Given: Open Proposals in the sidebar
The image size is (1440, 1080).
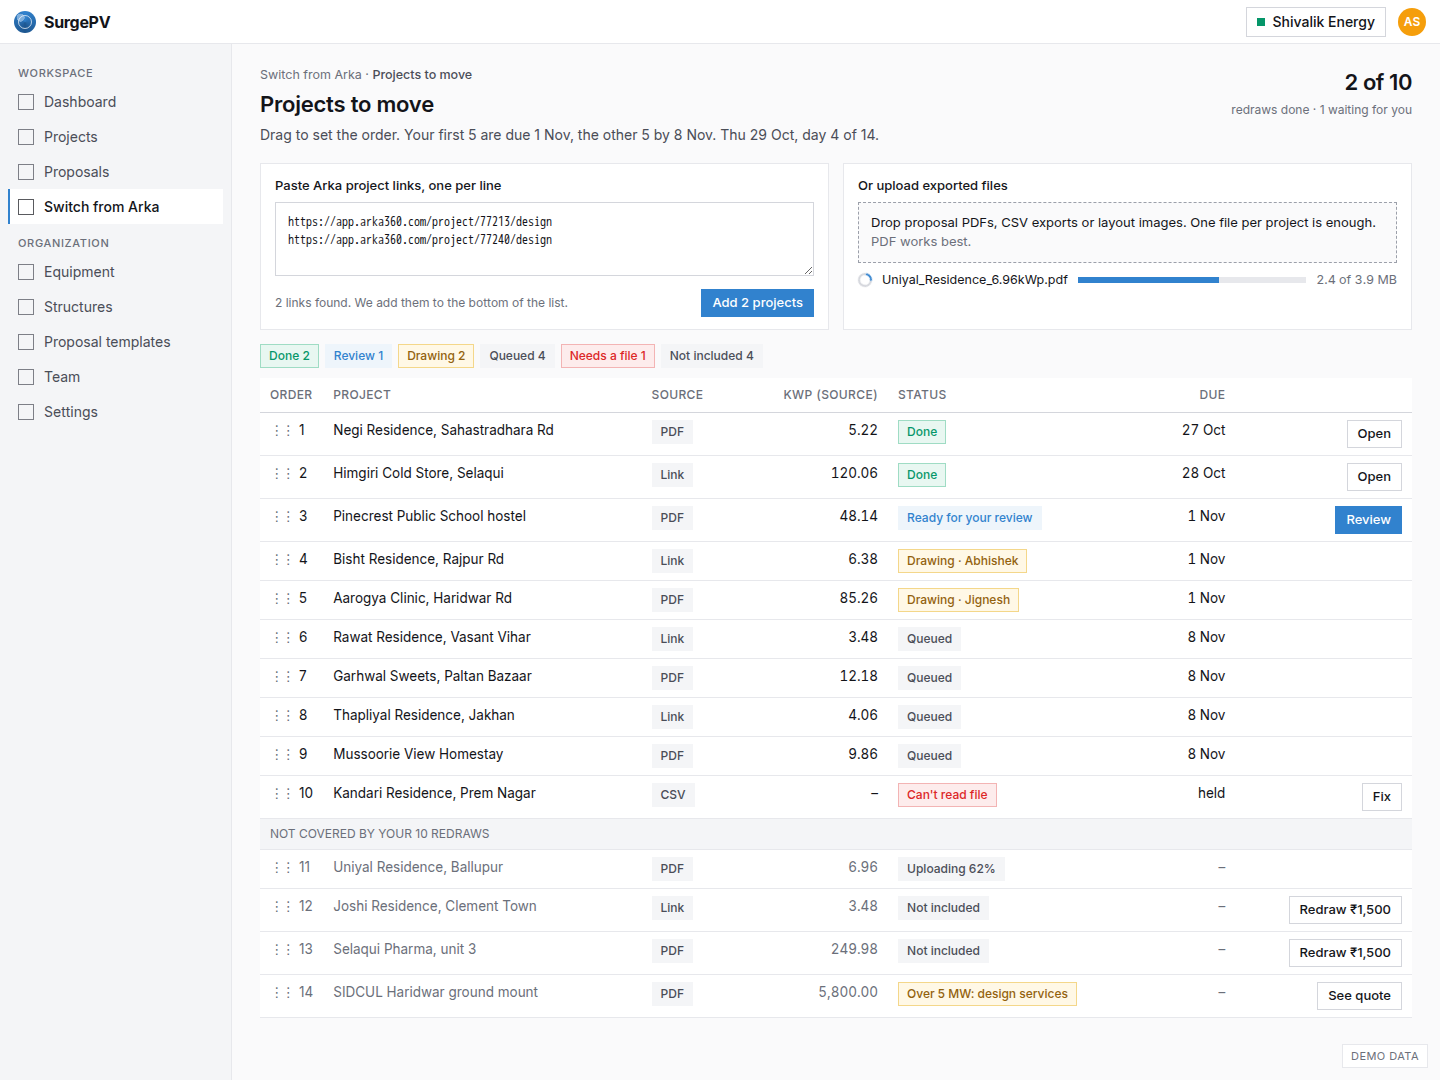Looking at the screenshot, I should [x=116, y=172].
